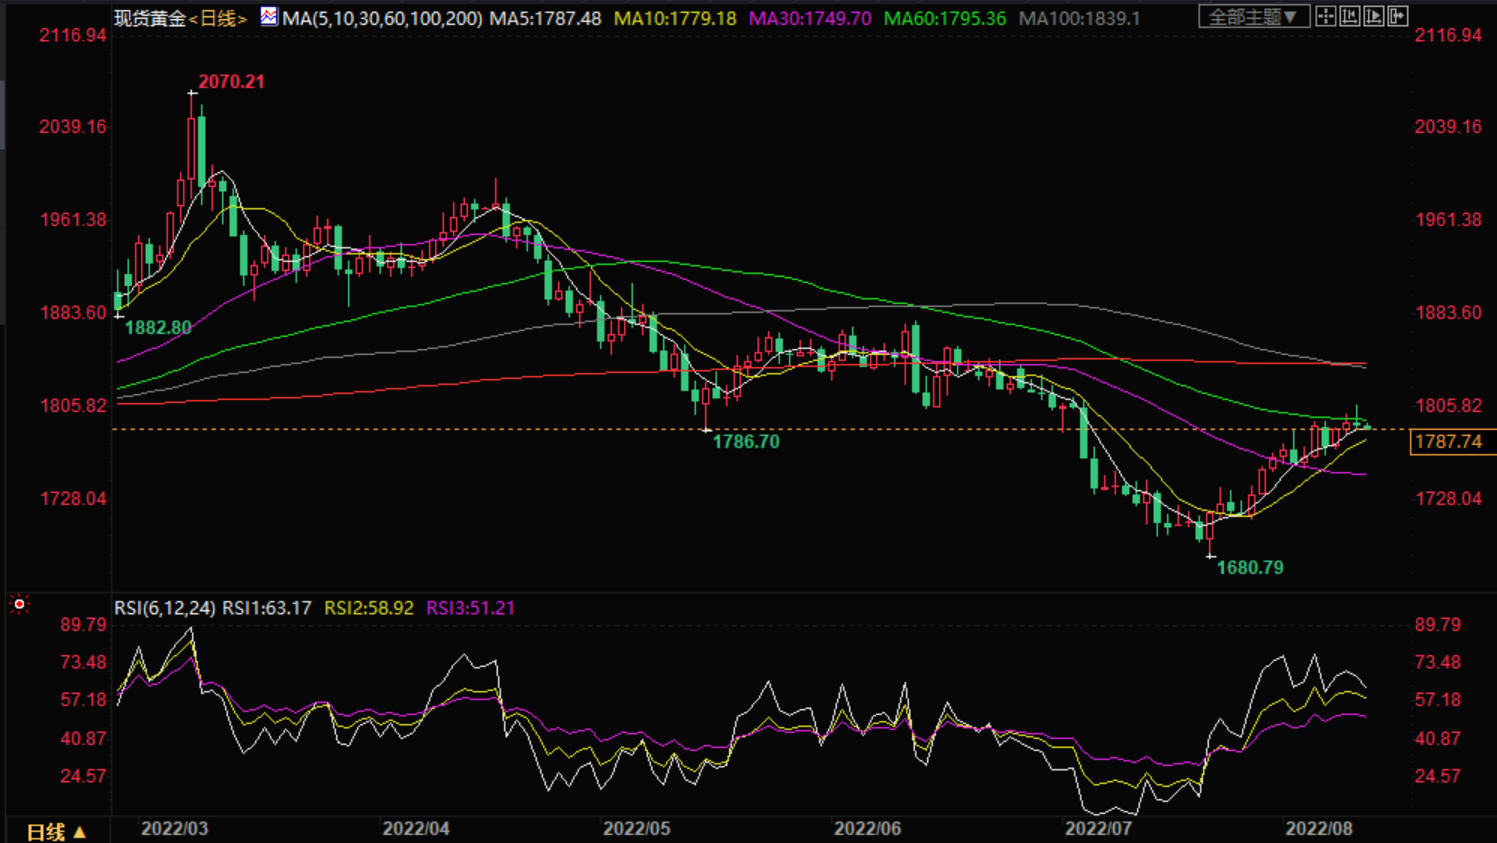Image resolution: width=1497 pixels, height=843 pixels.
Task: Click the rightmost panel-arrow toolbar icon
Action: click(x=1398, y=17)
